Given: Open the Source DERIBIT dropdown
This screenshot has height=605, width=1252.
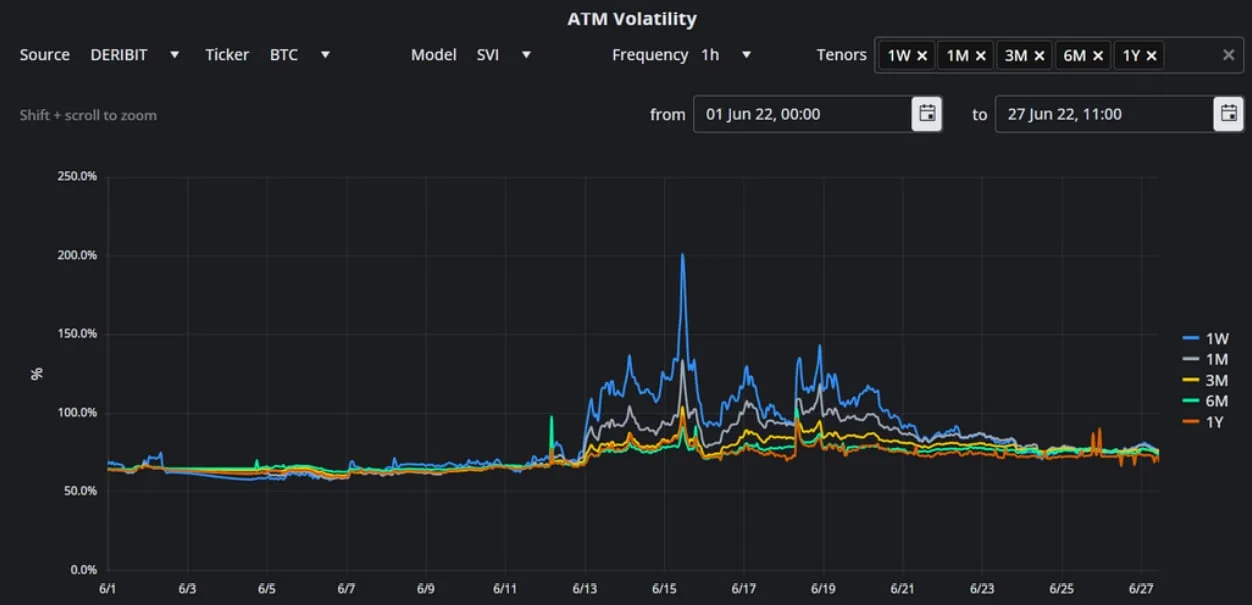Looking at the screenshot, I should click(136, 55).
